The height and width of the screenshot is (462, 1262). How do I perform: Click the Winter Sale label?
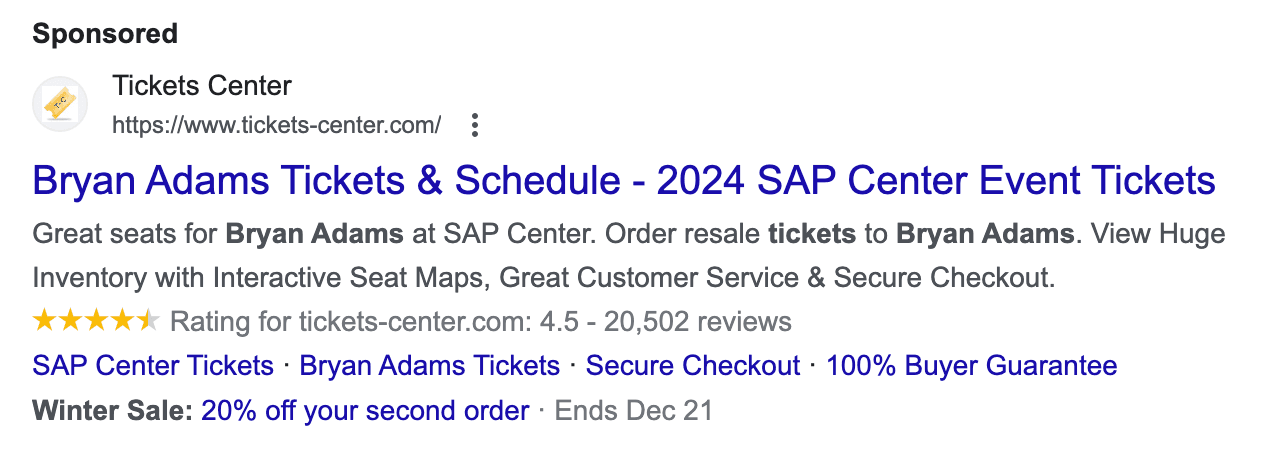[x=113, y=411]
